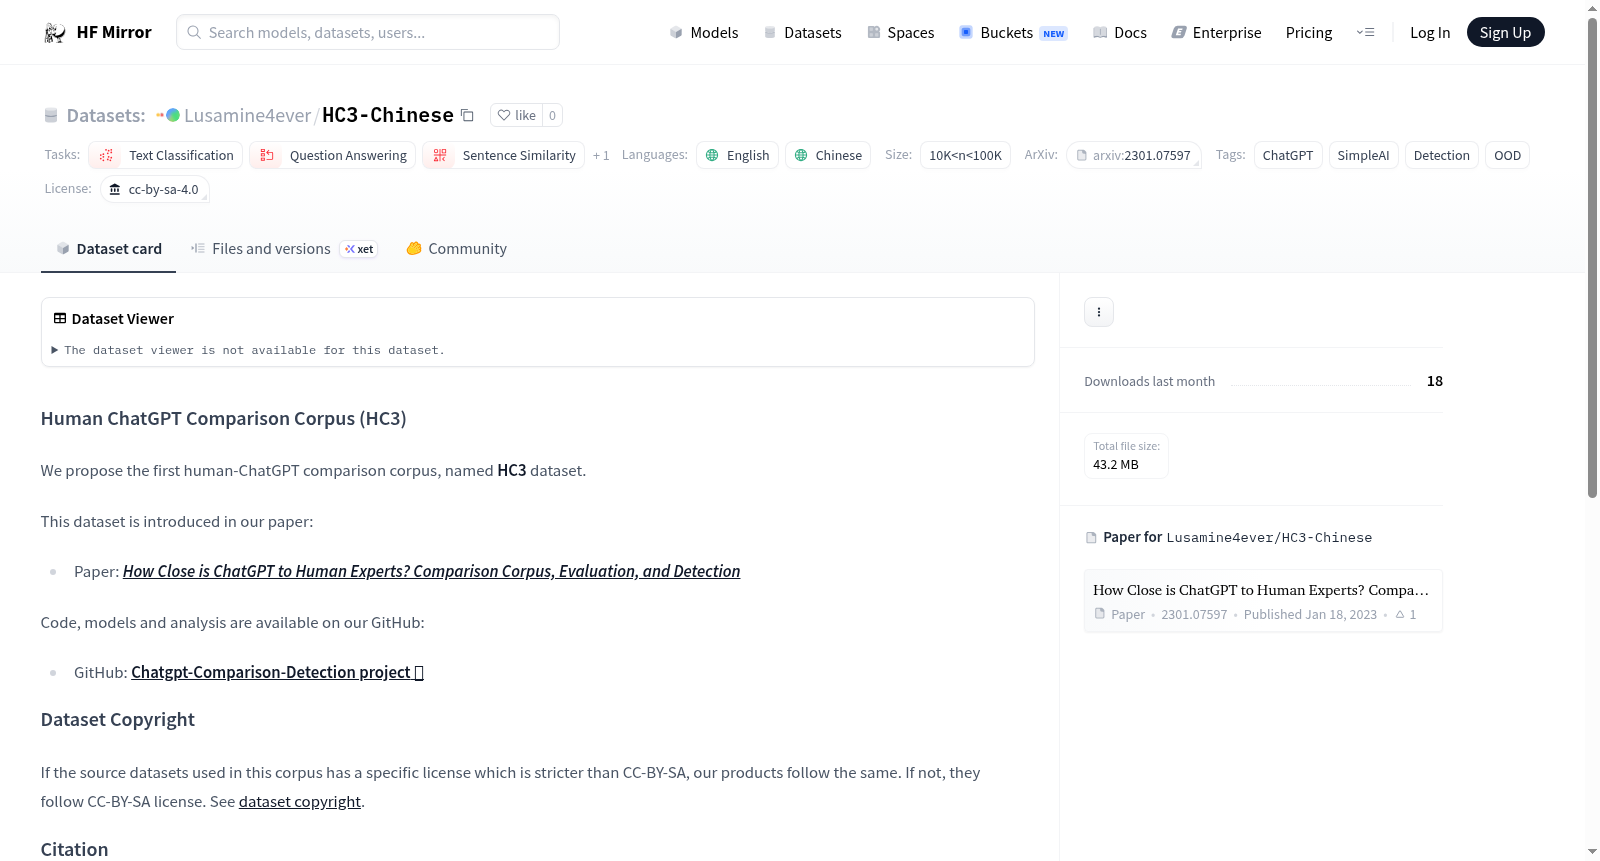The image size is (1600, 861).
Task: Click the Human ChatGPT Comparison Corpus heading
Action: [x=224, y=419]
